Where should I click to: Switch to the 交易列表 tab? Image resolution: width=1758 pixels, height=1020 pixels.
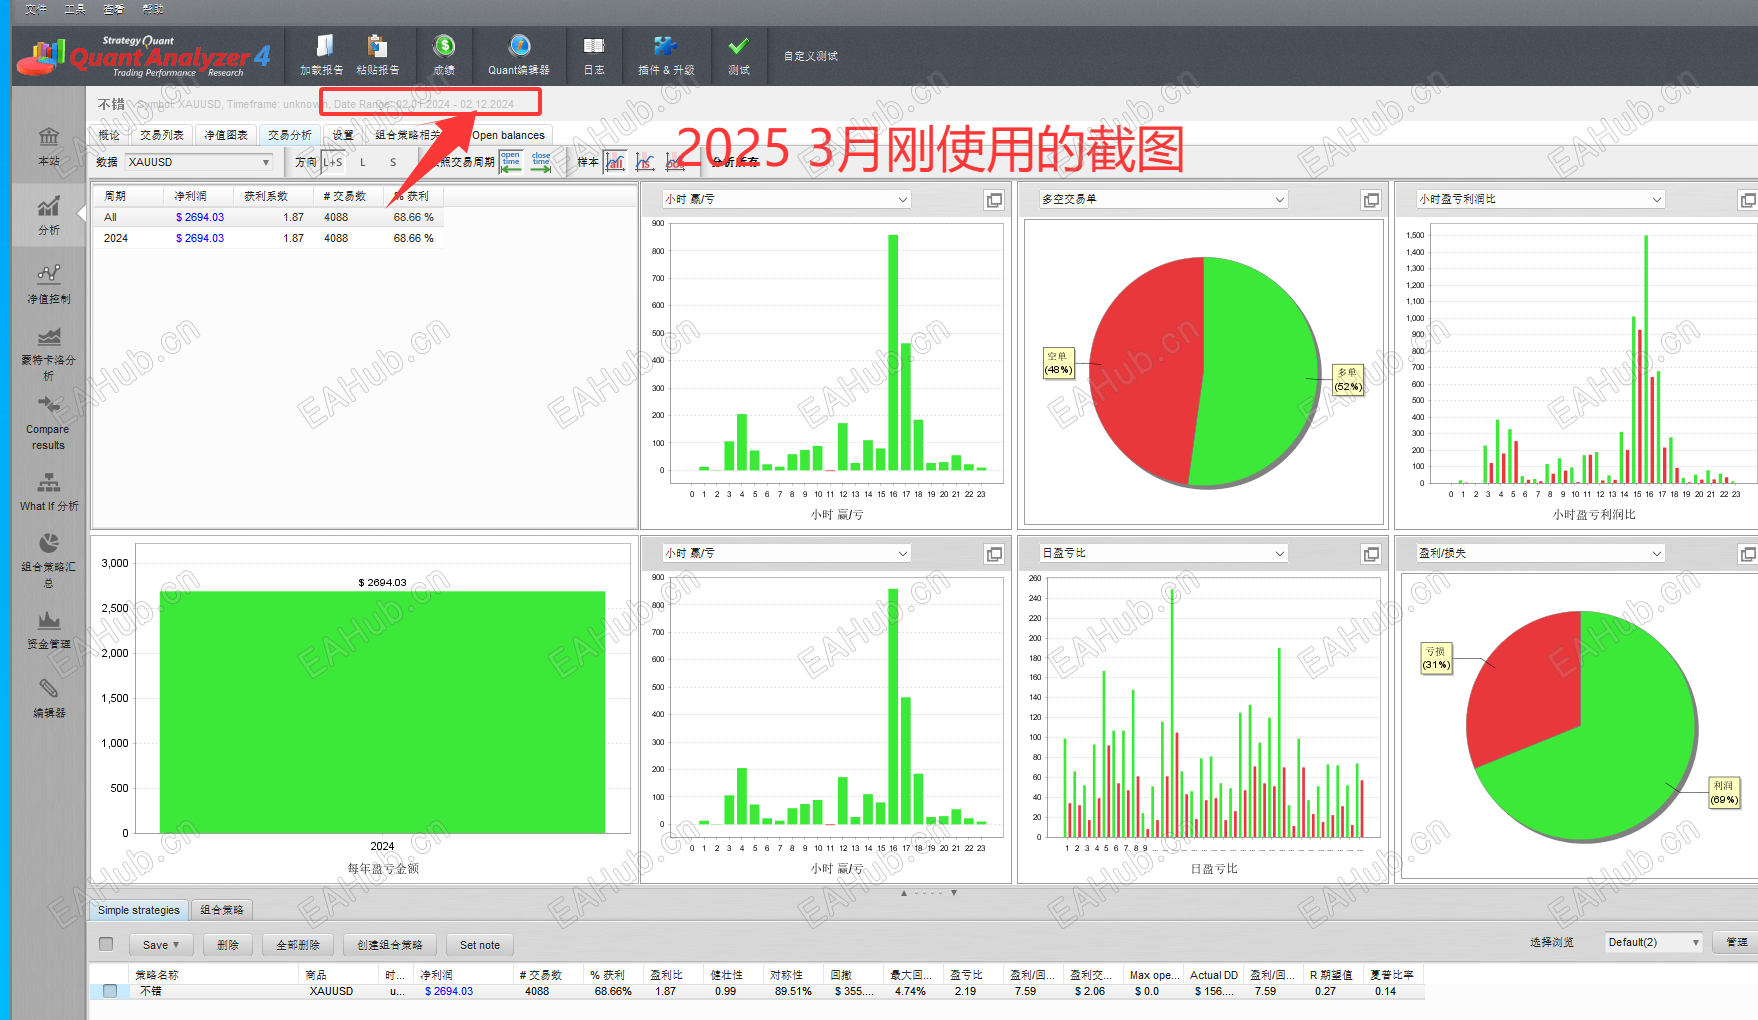pyautogui.click(x=162, y=135)
